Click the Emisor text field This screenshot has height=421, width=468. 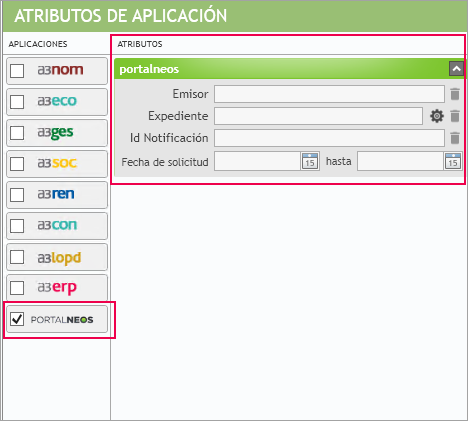pyautogui.click(x=329, y=94)
